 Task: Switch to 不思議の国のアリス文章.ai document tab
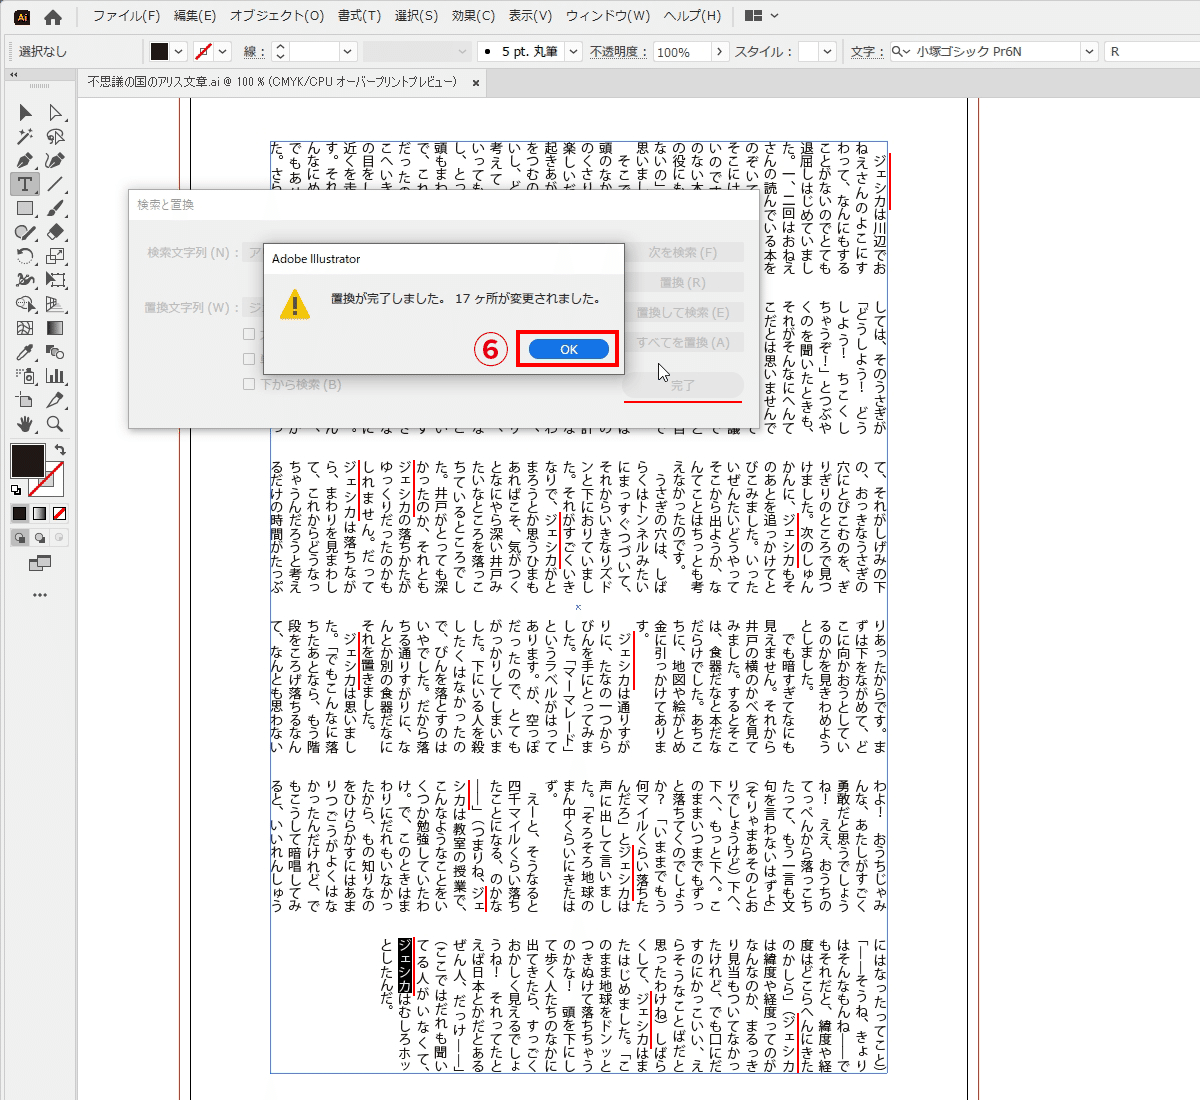272,83
